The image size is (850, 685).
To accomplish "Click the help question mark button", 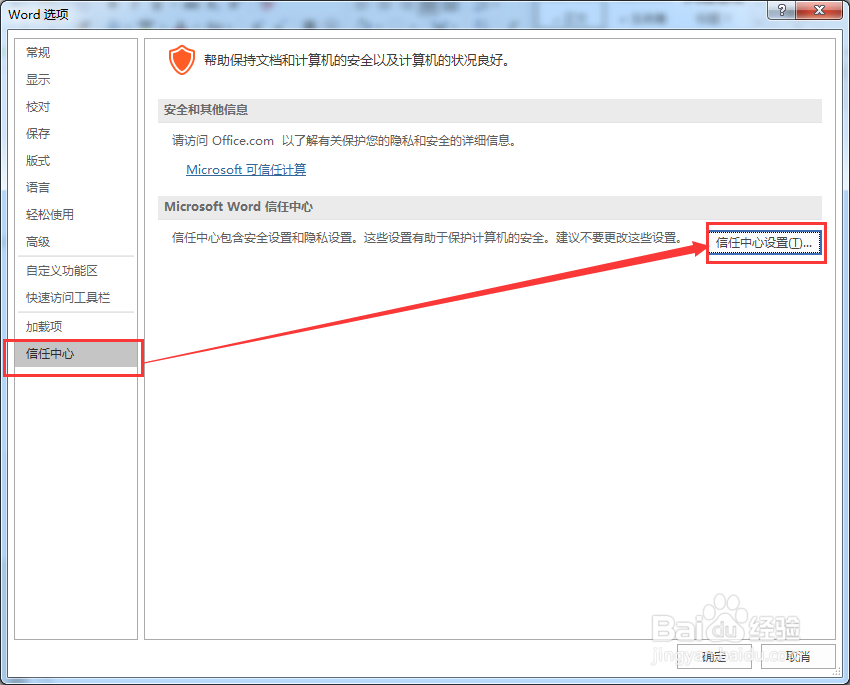I will [781, 10].
